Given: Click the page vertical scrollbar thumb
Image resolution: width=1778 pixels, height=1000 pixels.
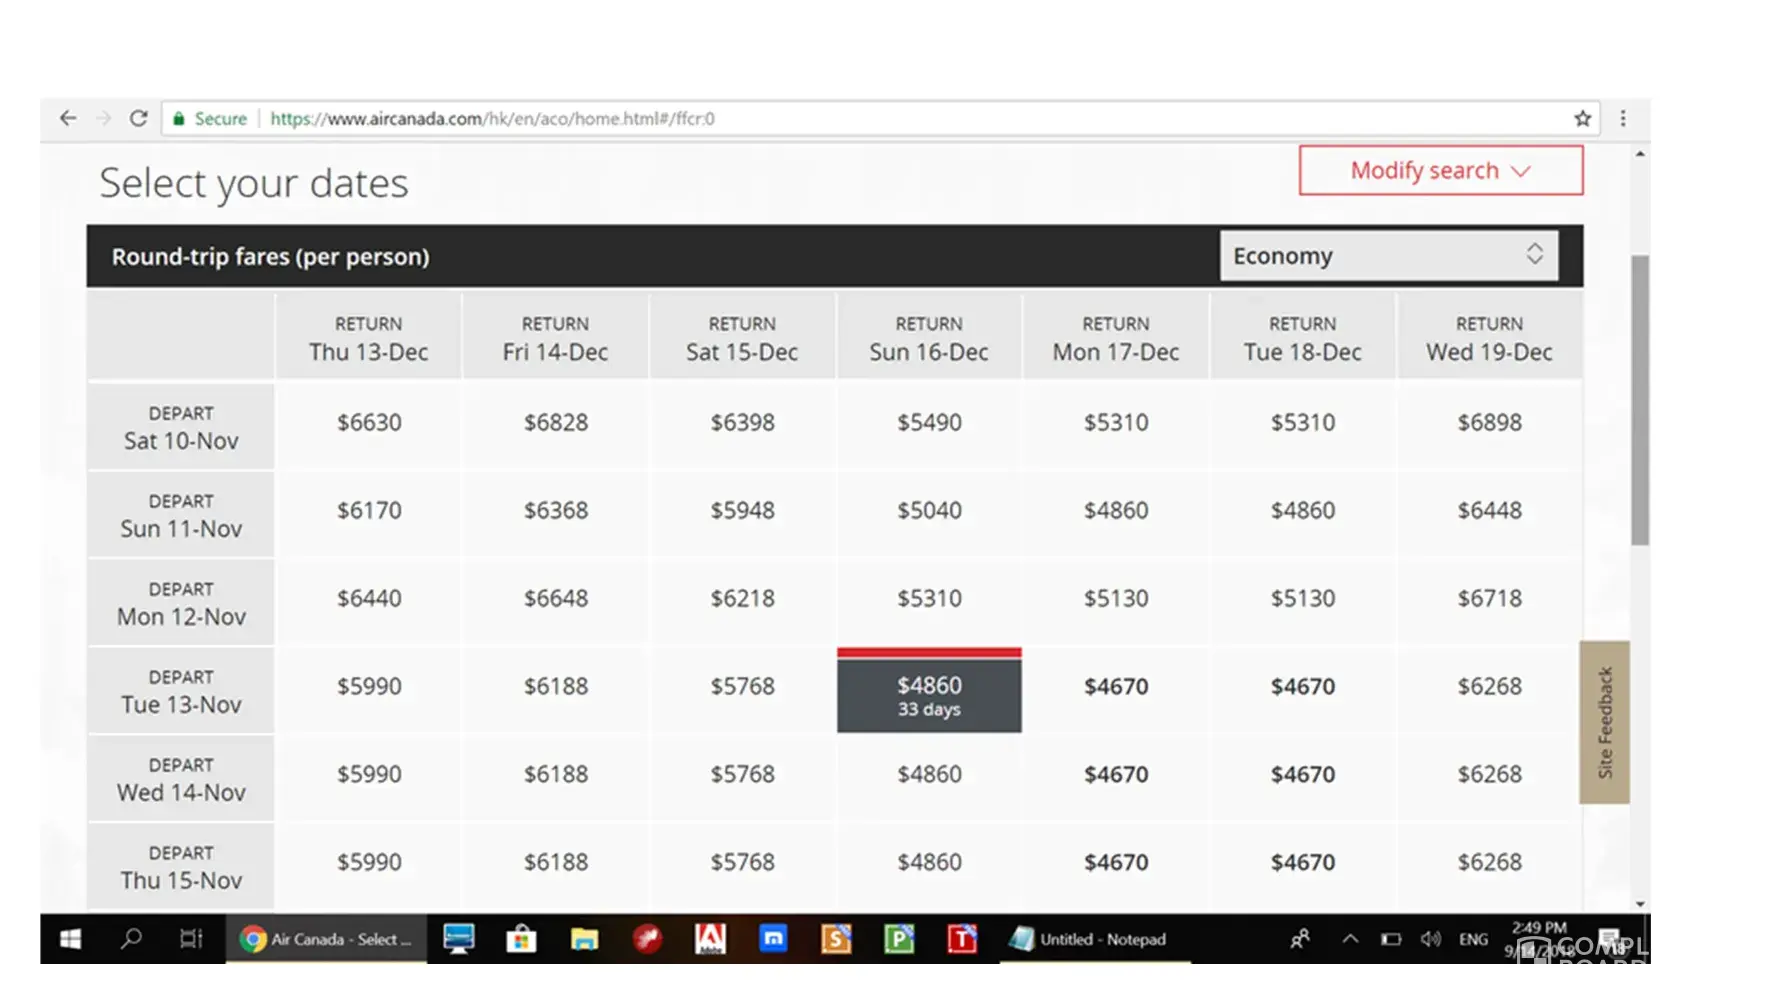Looking at the screenshot, I should click(1640, 400).
